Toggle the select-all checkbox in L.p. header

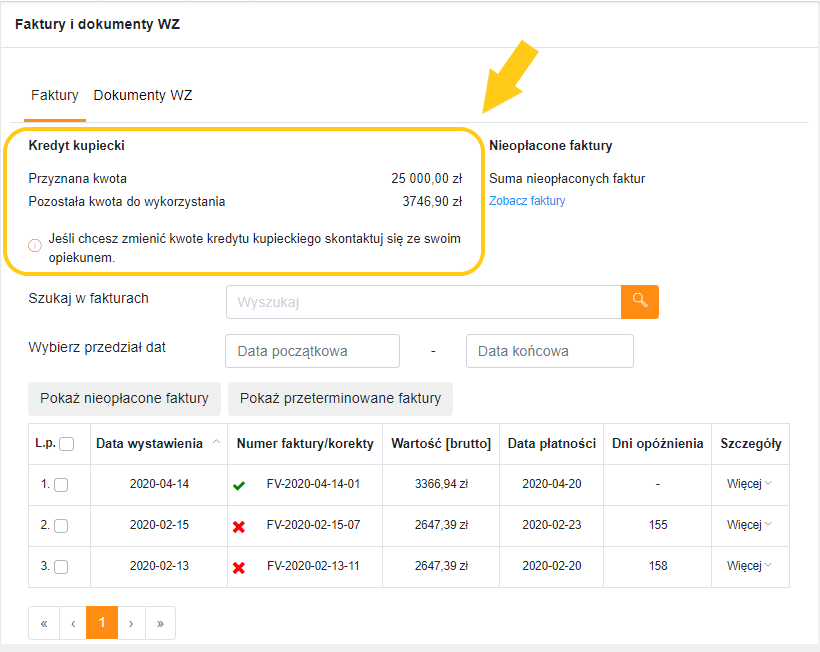(66, 444)
